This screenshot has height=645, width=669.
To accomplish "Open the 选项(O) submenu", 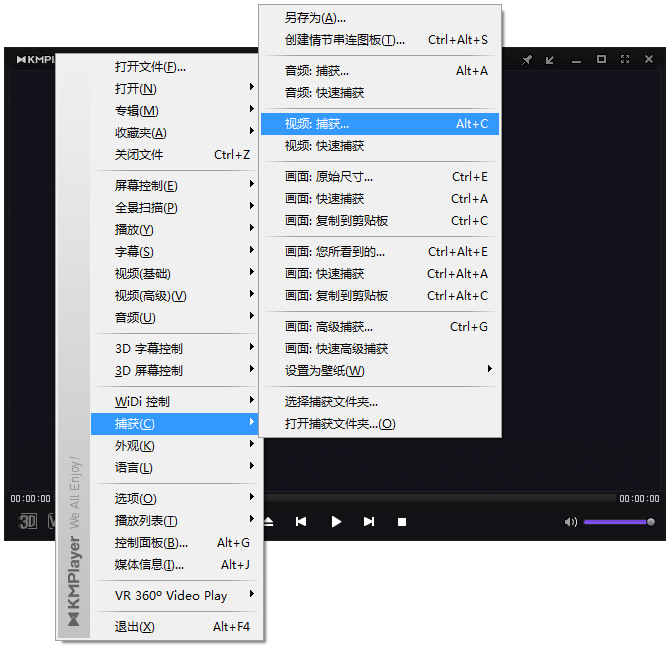I will [x=175, y=498].
